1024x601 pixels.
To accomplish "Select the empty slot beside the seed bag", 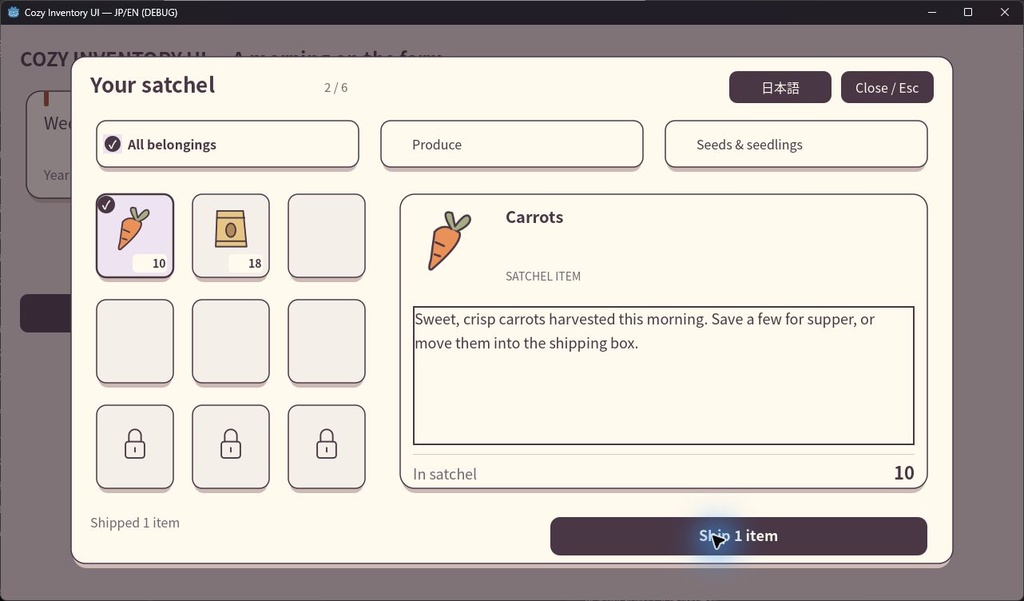I will (x=327, y=236).
